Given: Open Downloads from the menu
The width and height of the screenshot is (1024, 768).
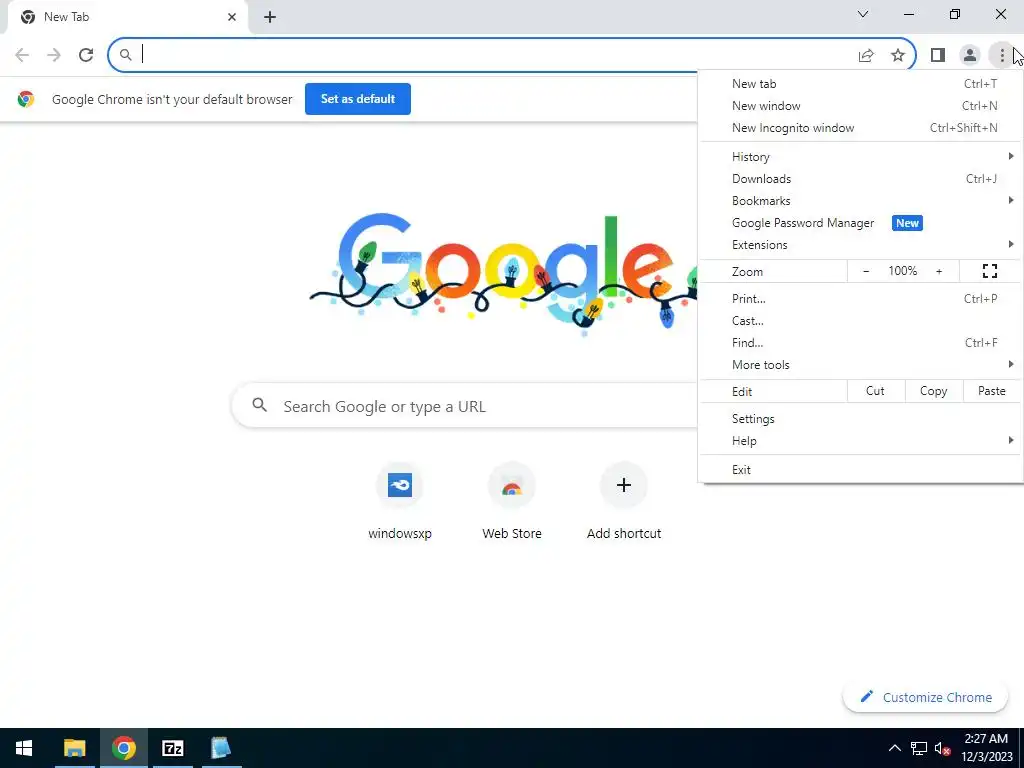Looking at the screenshot, I should [x=861, y=179].
